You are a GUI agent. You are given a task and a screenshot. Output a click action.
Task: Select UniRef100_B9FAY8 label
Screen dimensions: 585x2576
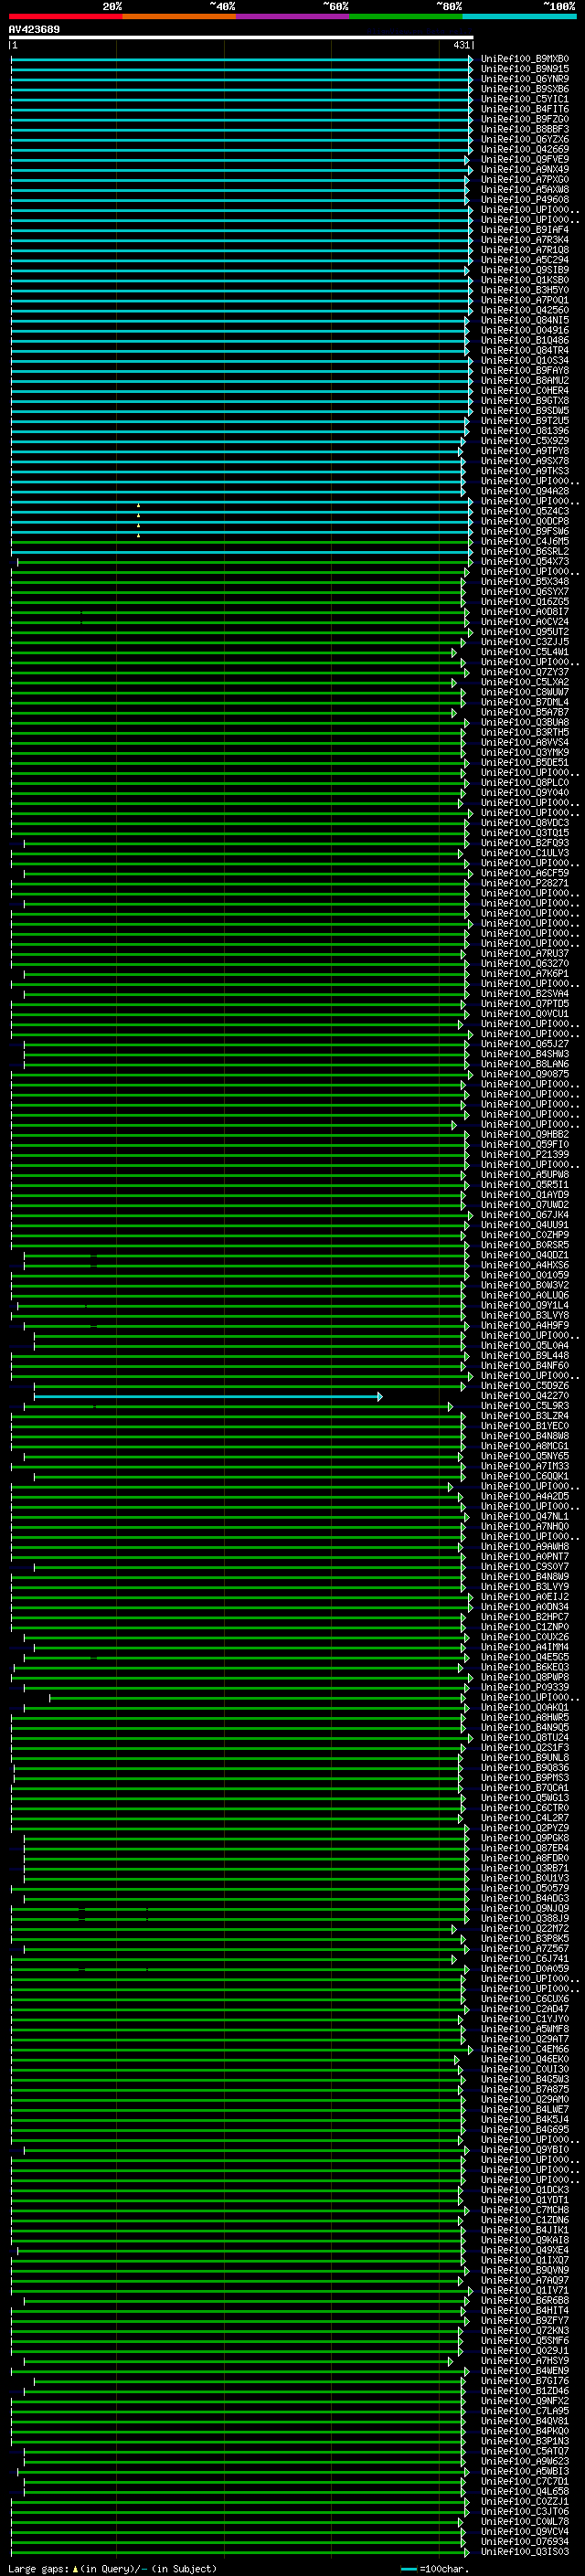(x=525, y=370)
